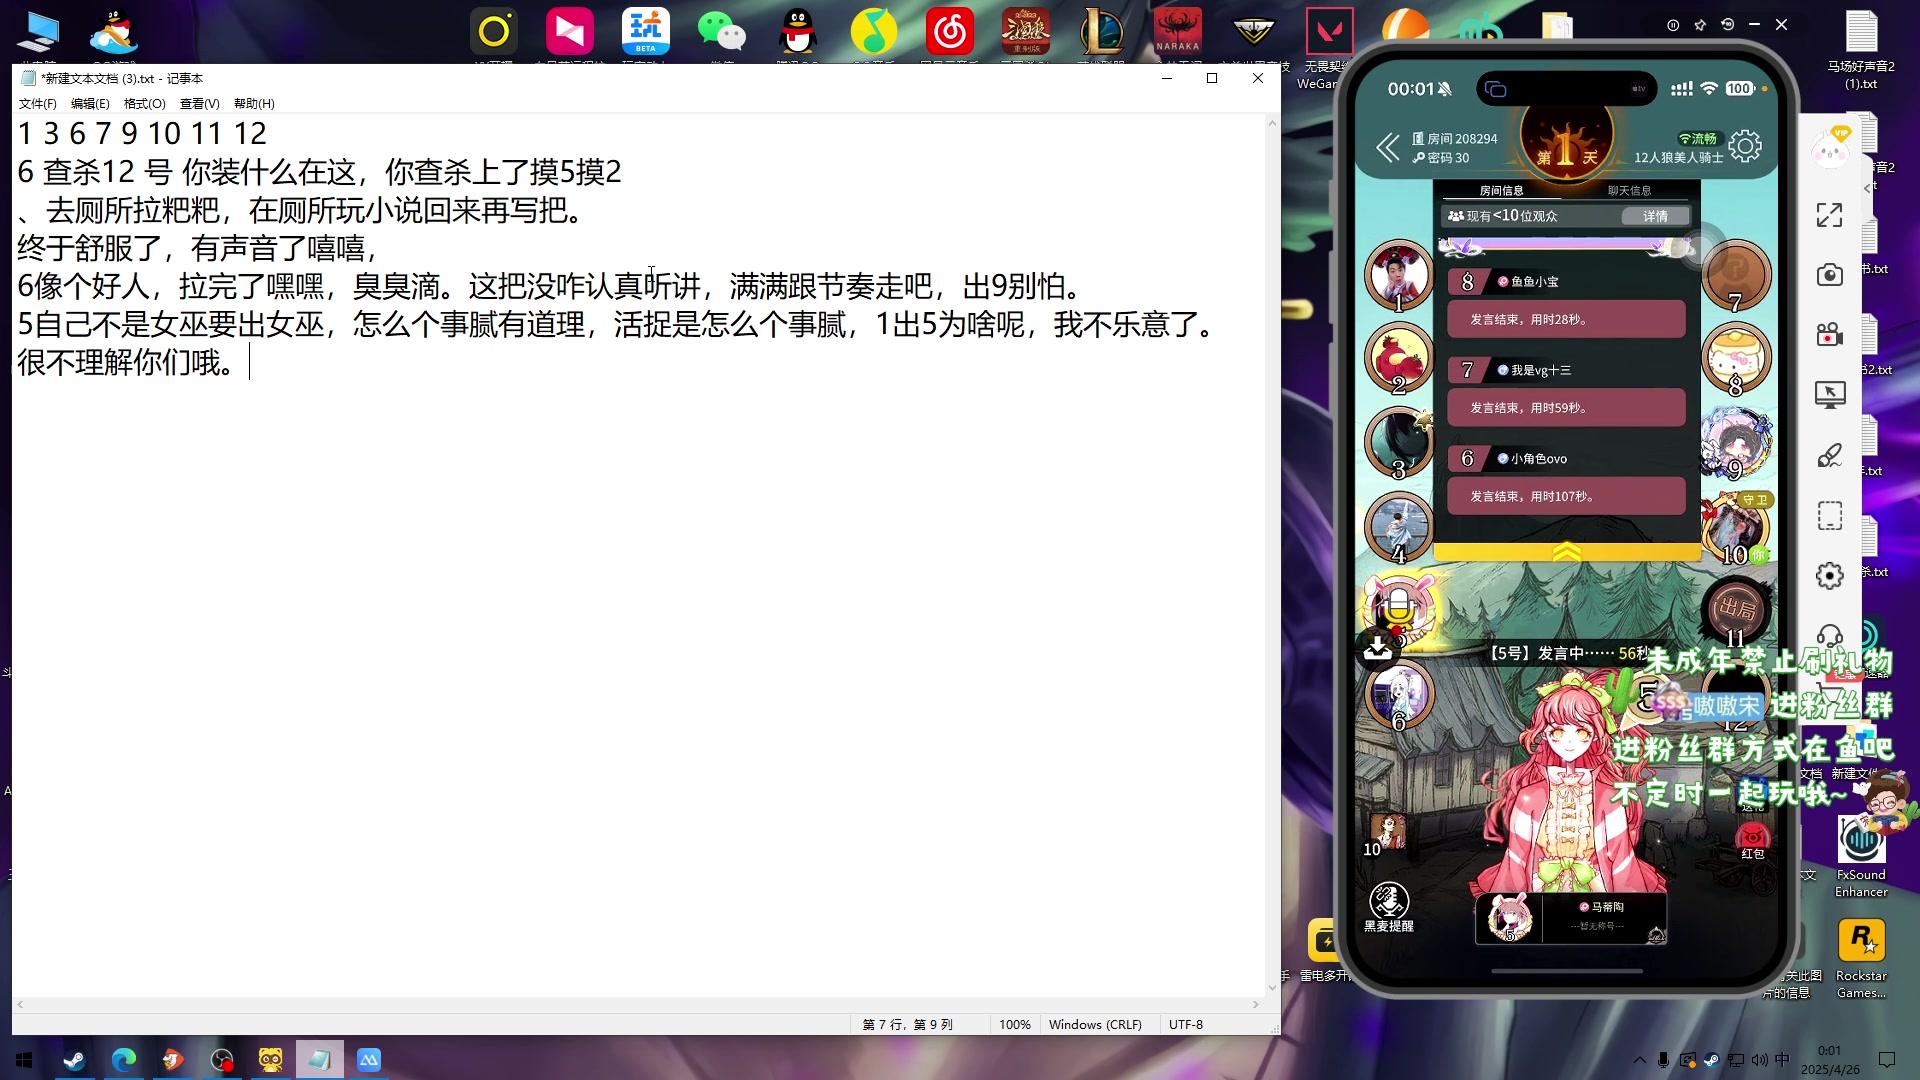Take a screenshot with the camera icon
1920x1080 pixels.
click(x=1829, y=275)
